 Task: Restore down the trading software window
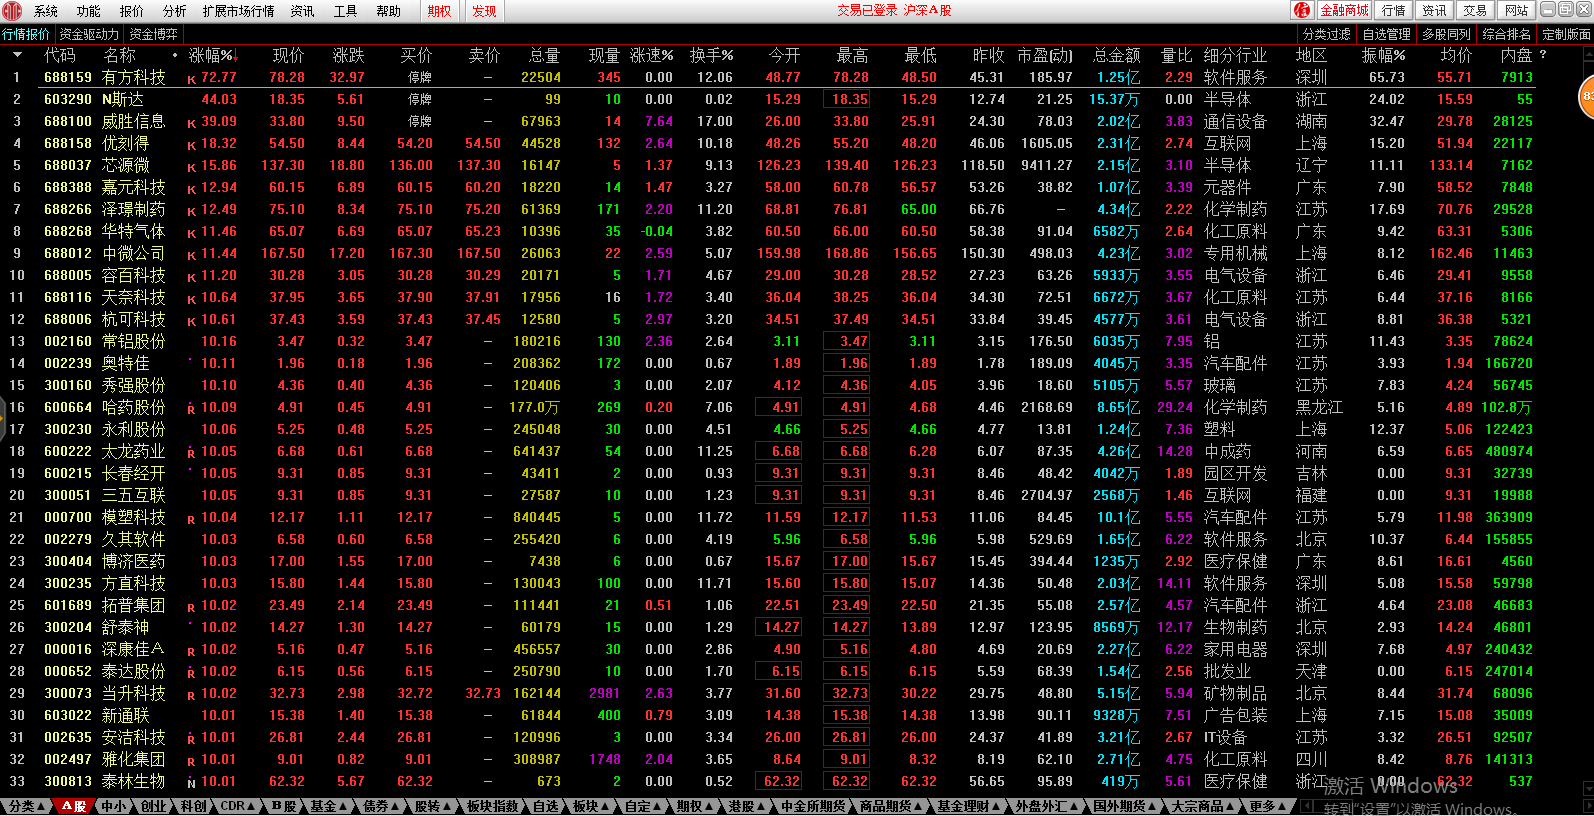(x=1565, y=9)
